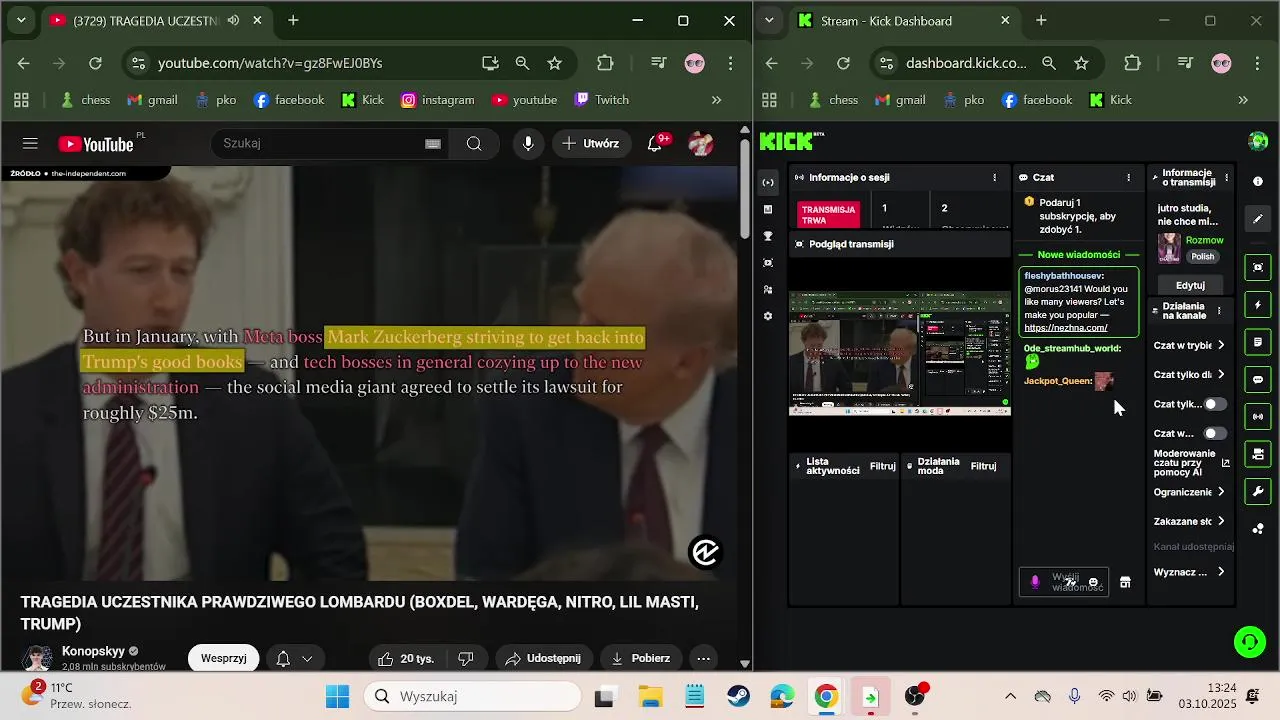
Task: Open the notification bell dropdown under the video
Action: click(x=295, y=658)
